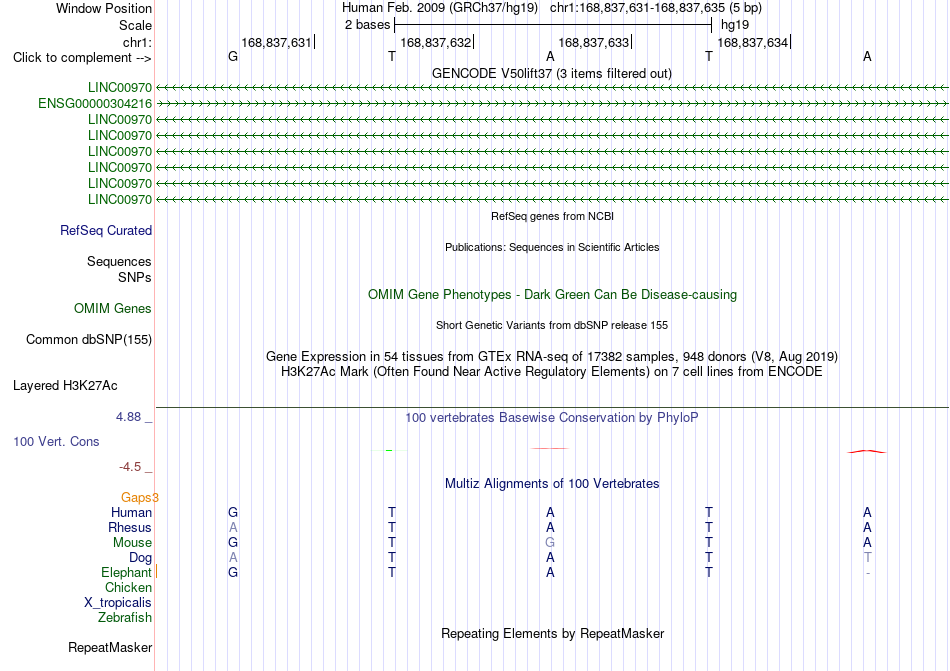Click the -4.5 PhyloP minimum value
Viewport: 950px width, 671px height.
pyautogui.click(x=130, y=467)
